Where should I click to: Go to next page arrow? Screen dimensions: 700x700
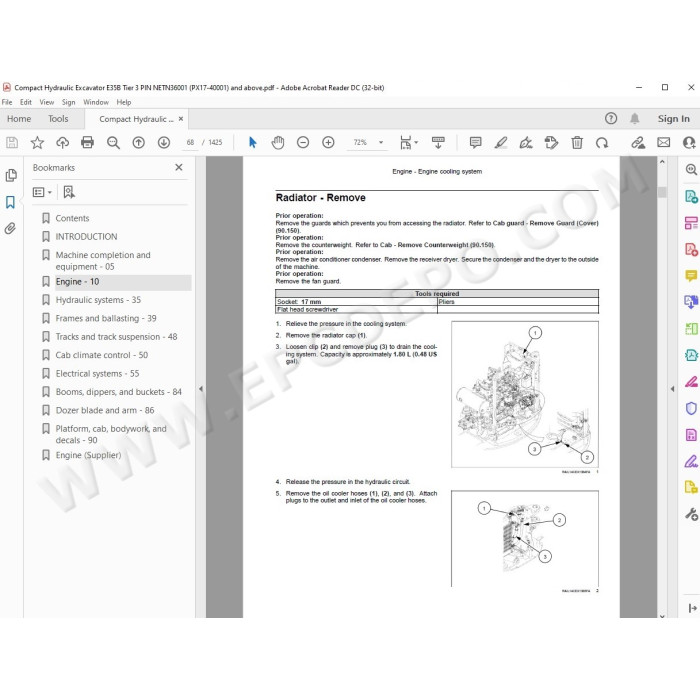(164, 142)
